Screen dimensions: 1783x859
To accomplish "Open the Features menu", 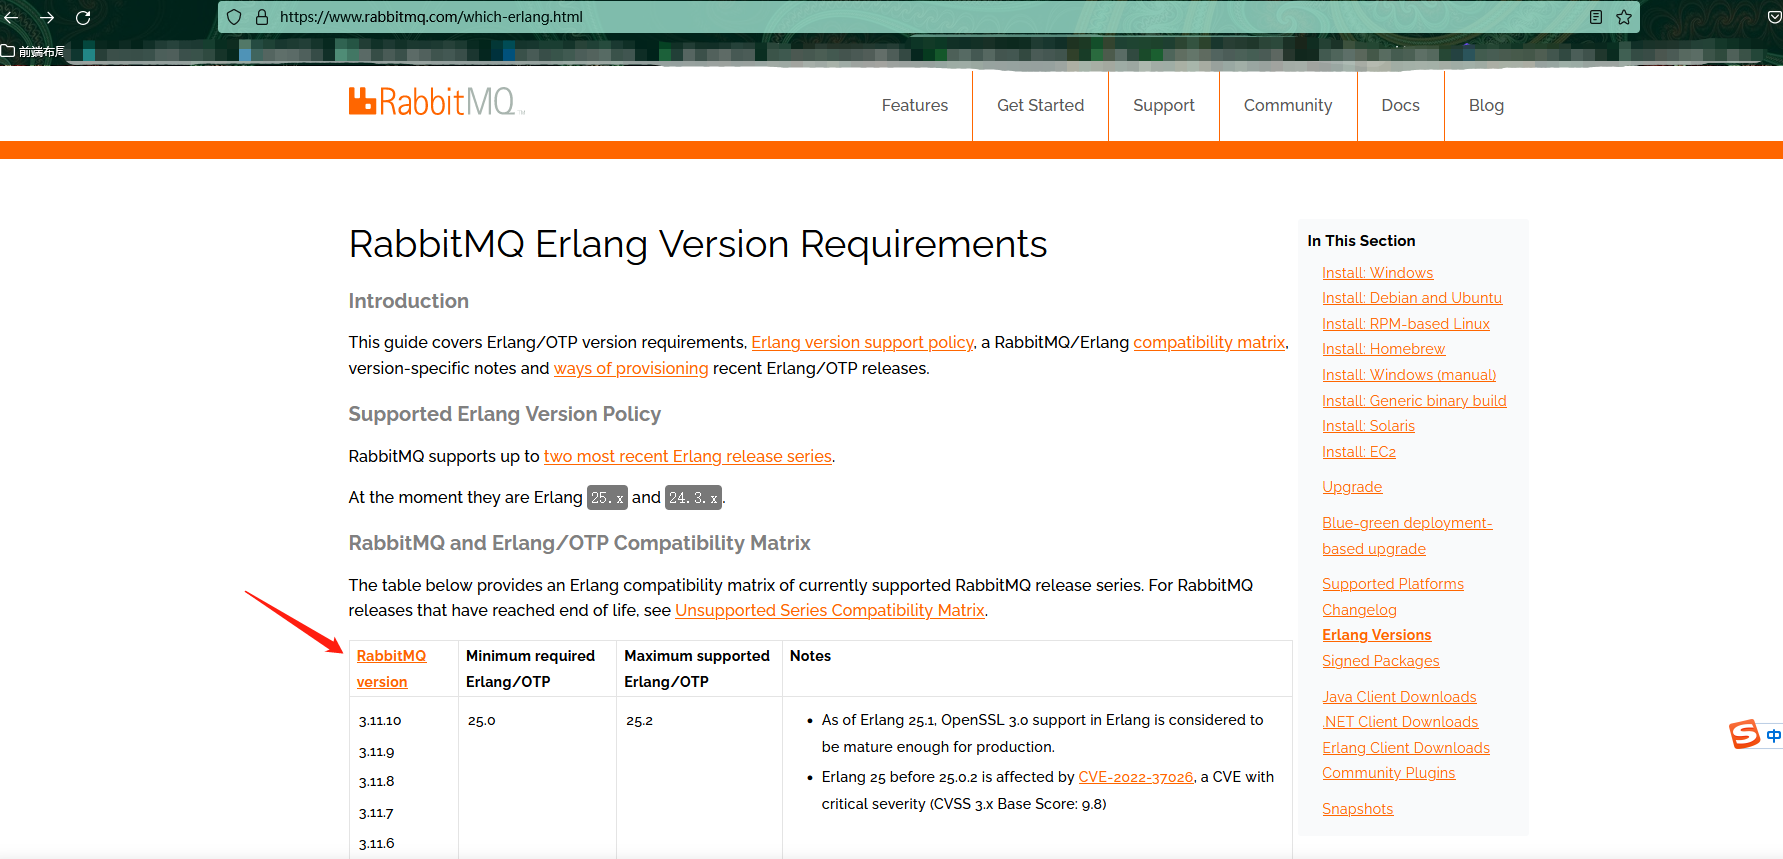I will (914, 105).
